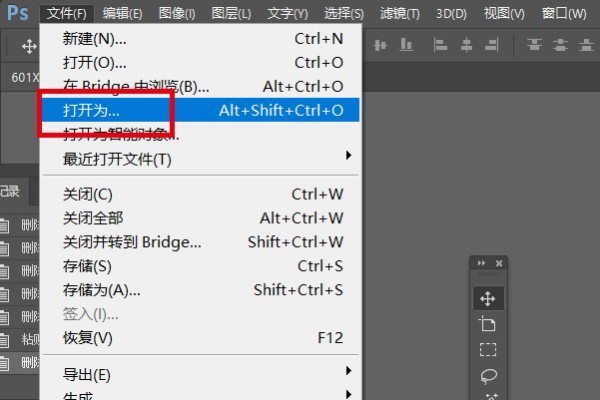Screen dimensions: 600x400
Task: Select the Lasso tool
Action: tap(488, 376)
